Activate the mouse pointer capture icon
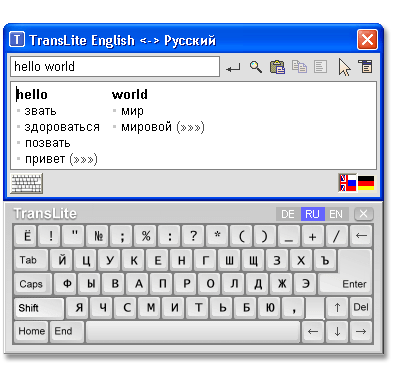 click(344, 67)
